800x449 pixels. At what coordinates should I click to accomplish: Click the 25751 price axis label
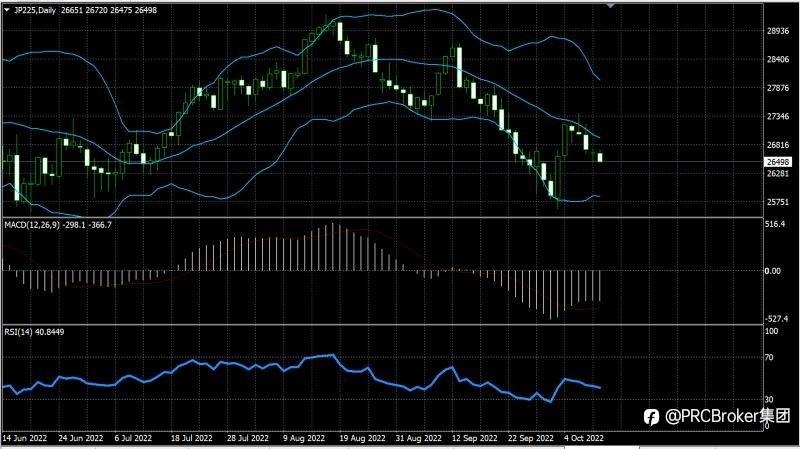[x=778, y=203]
